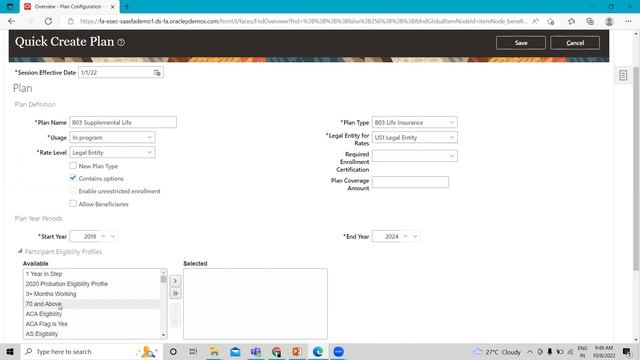
Task: Open Microsoft Teams from taskbar
Action: click(256, 351)
